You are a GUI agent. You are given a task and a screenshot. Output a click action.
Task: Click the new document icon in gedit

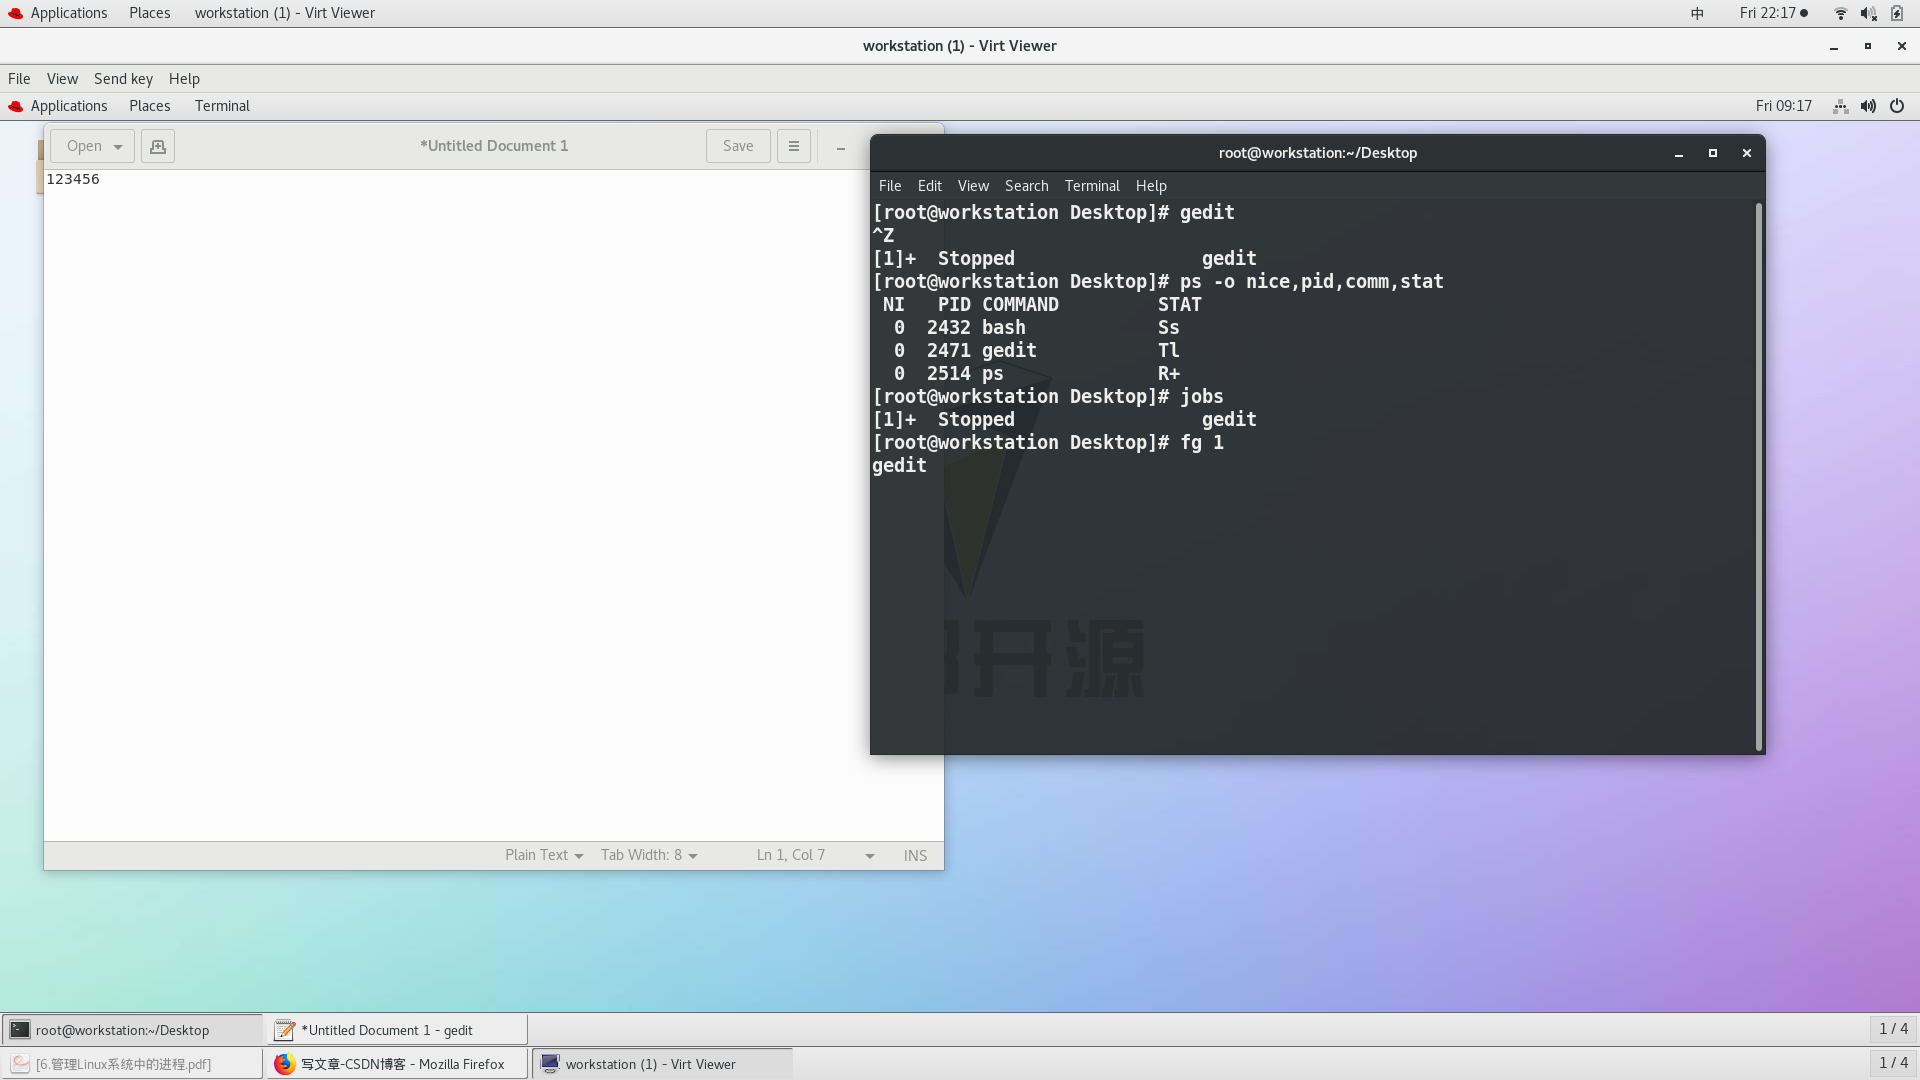pyautogui.click(x=158, y=146)
